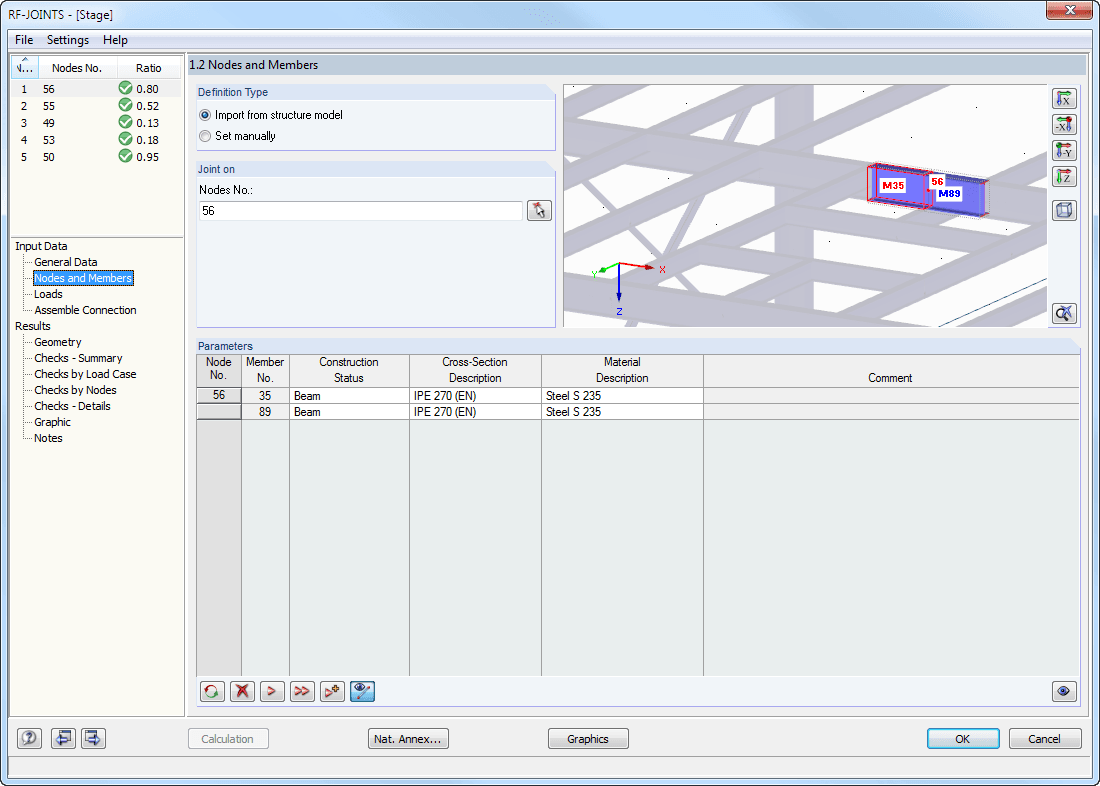Image resolution: width=1100 pixels, height=786 pixels.
Task: Click double red arrow icon
Action: [x=302, y=691]
